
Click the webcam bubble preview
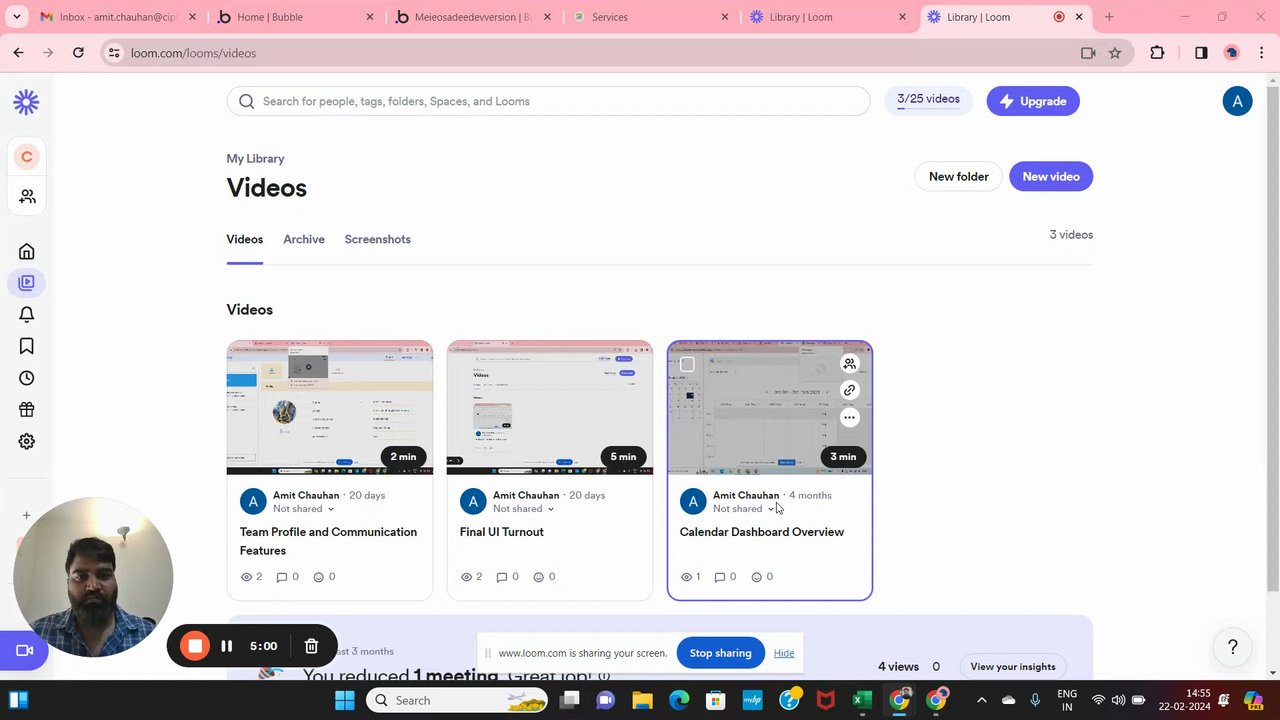[x=93, y=577]
